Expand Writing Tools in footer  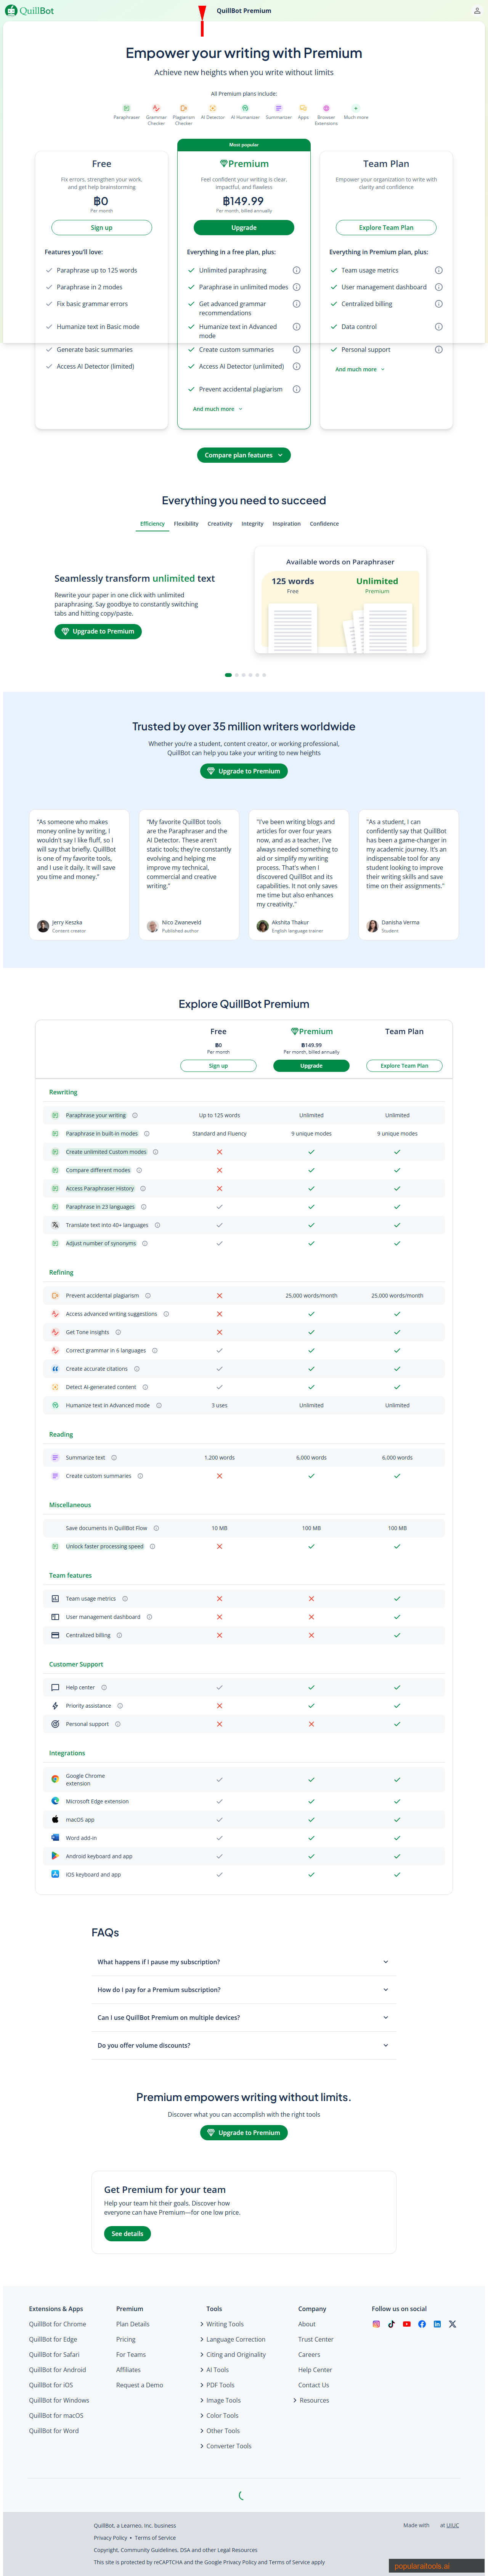coord(222,2324)
